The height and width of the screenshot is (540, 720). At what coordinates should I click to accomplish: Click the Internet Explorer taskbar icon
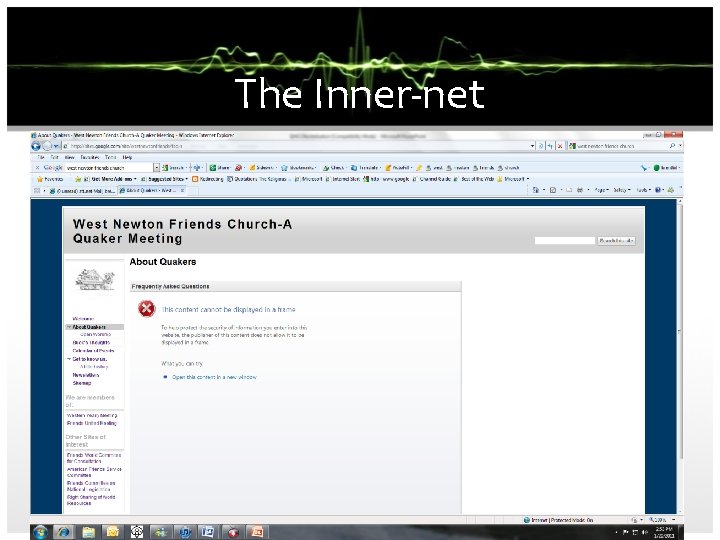pos(63,532)
